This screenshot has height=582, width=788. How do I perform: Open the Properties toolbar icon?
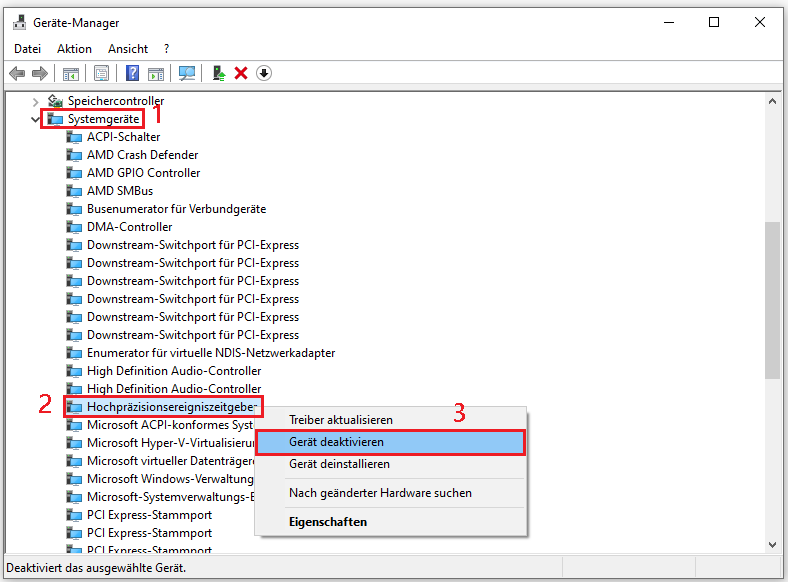tap(102, 73)
